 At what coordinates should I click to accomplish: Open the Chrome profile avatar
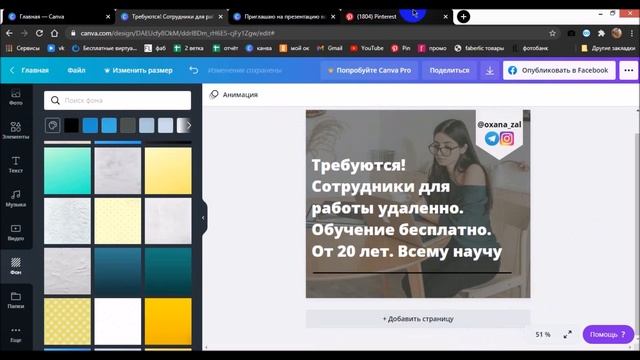pos(617,33)
